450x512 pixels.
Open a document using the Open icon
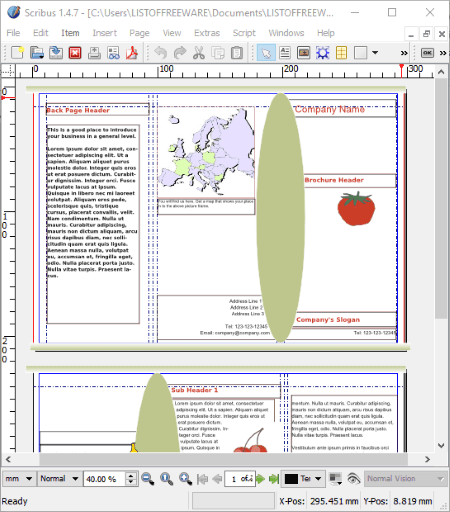coord(37,53)
